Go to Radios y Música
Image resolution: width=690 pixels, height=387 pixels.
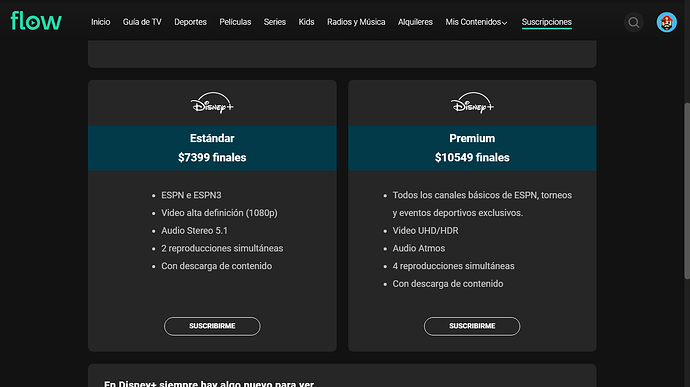click(356, 22)
